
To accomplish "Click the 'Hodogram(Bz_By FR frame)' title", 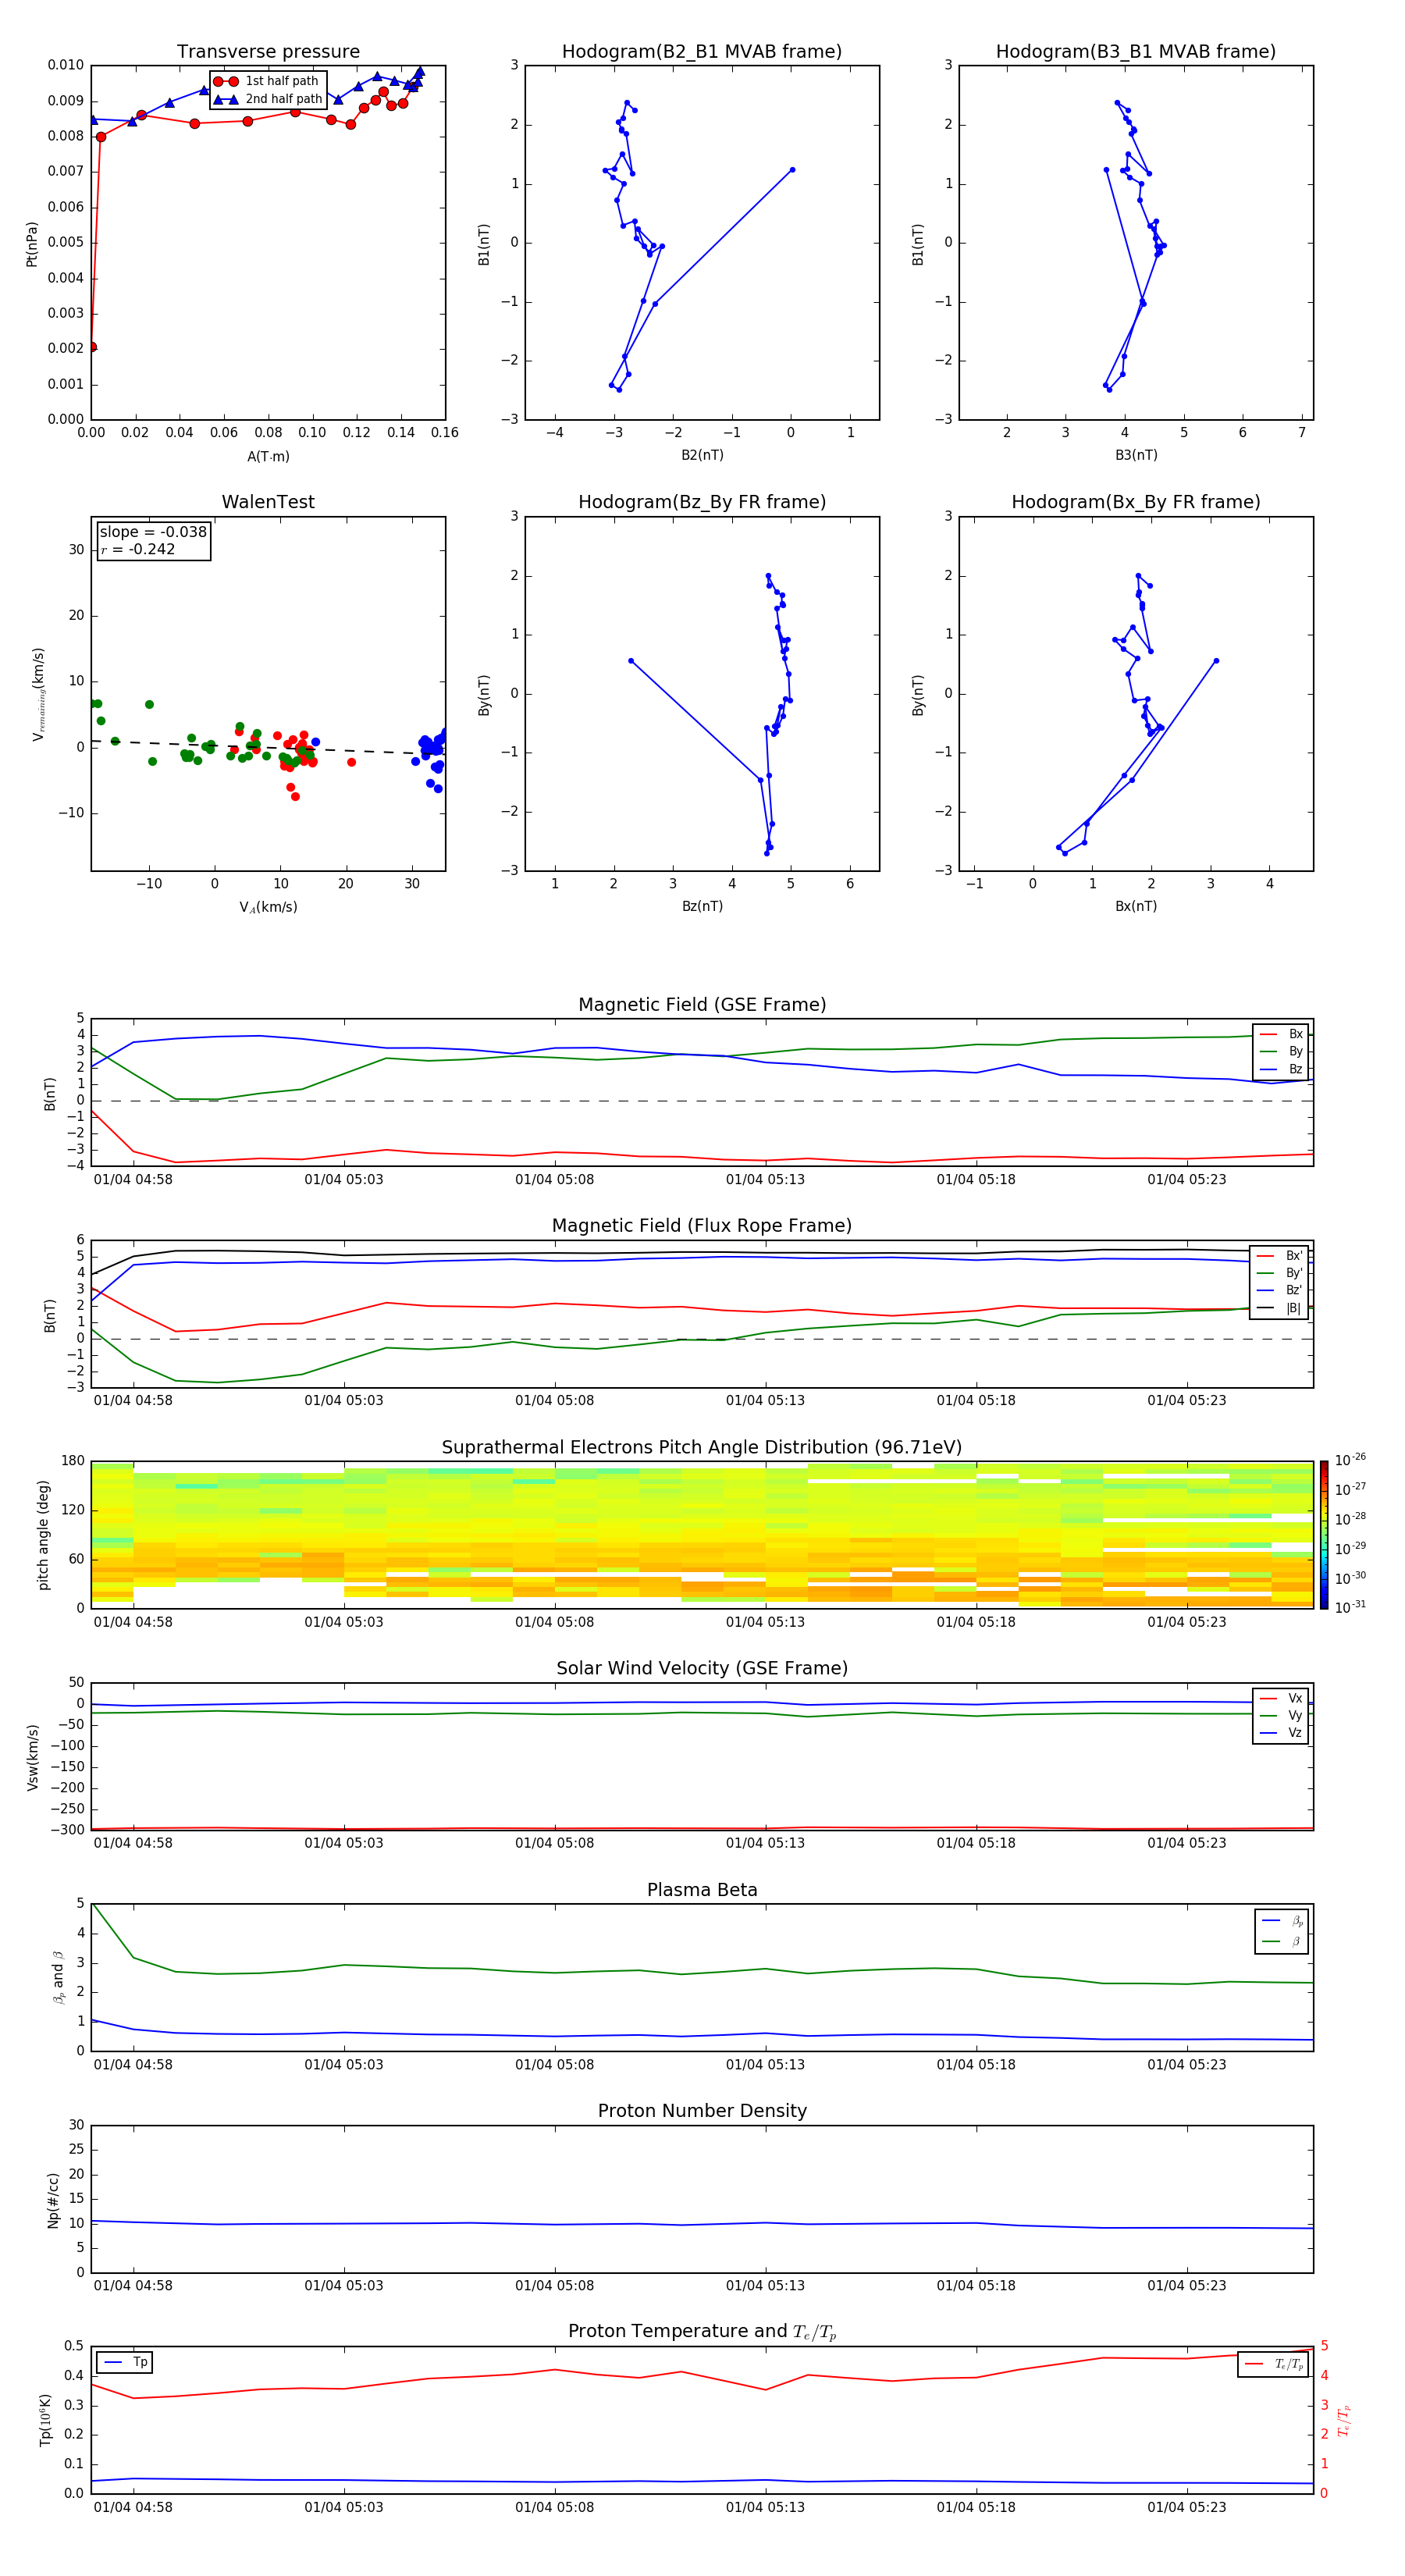I will 702,502.
